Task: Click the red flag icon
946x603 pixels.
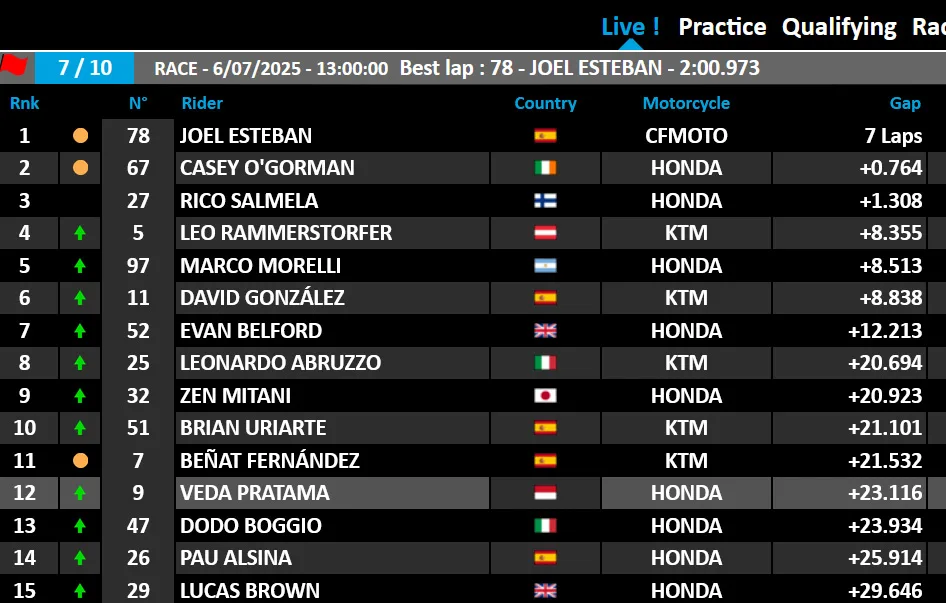Action: point(14,66)
